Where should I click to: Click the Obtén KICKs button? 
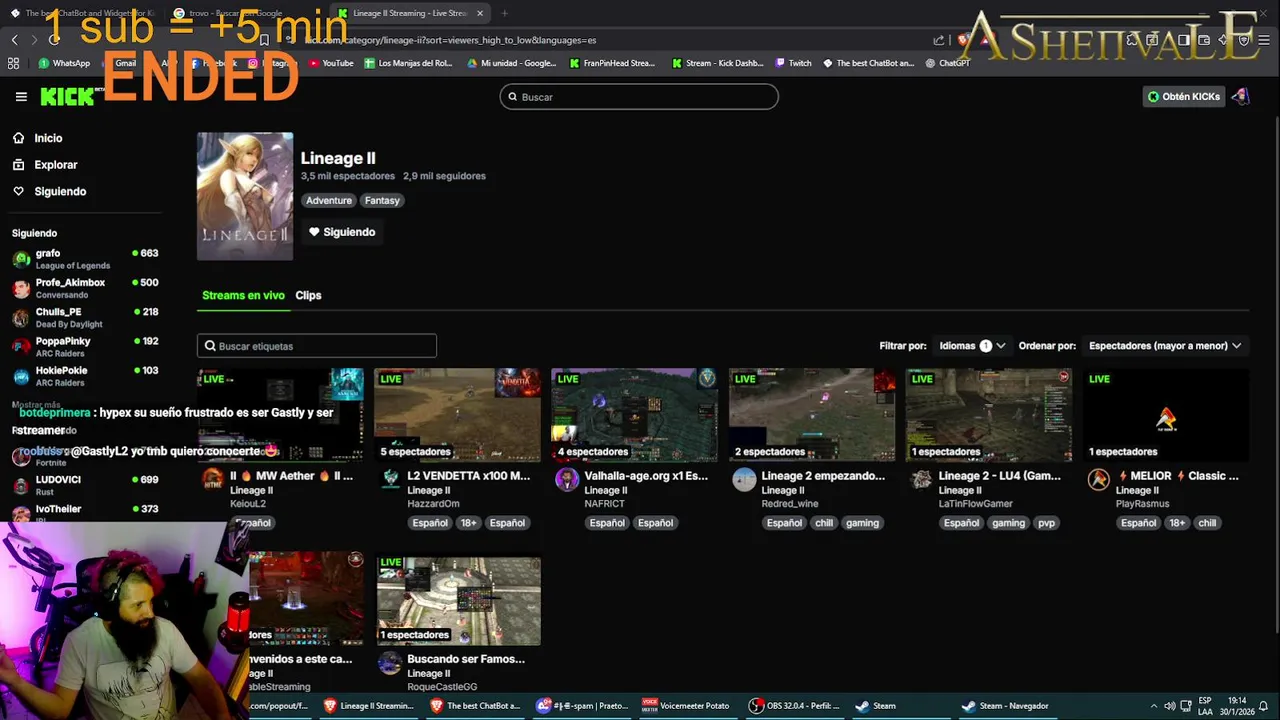pyautogui.click(x=1184, y=97)
